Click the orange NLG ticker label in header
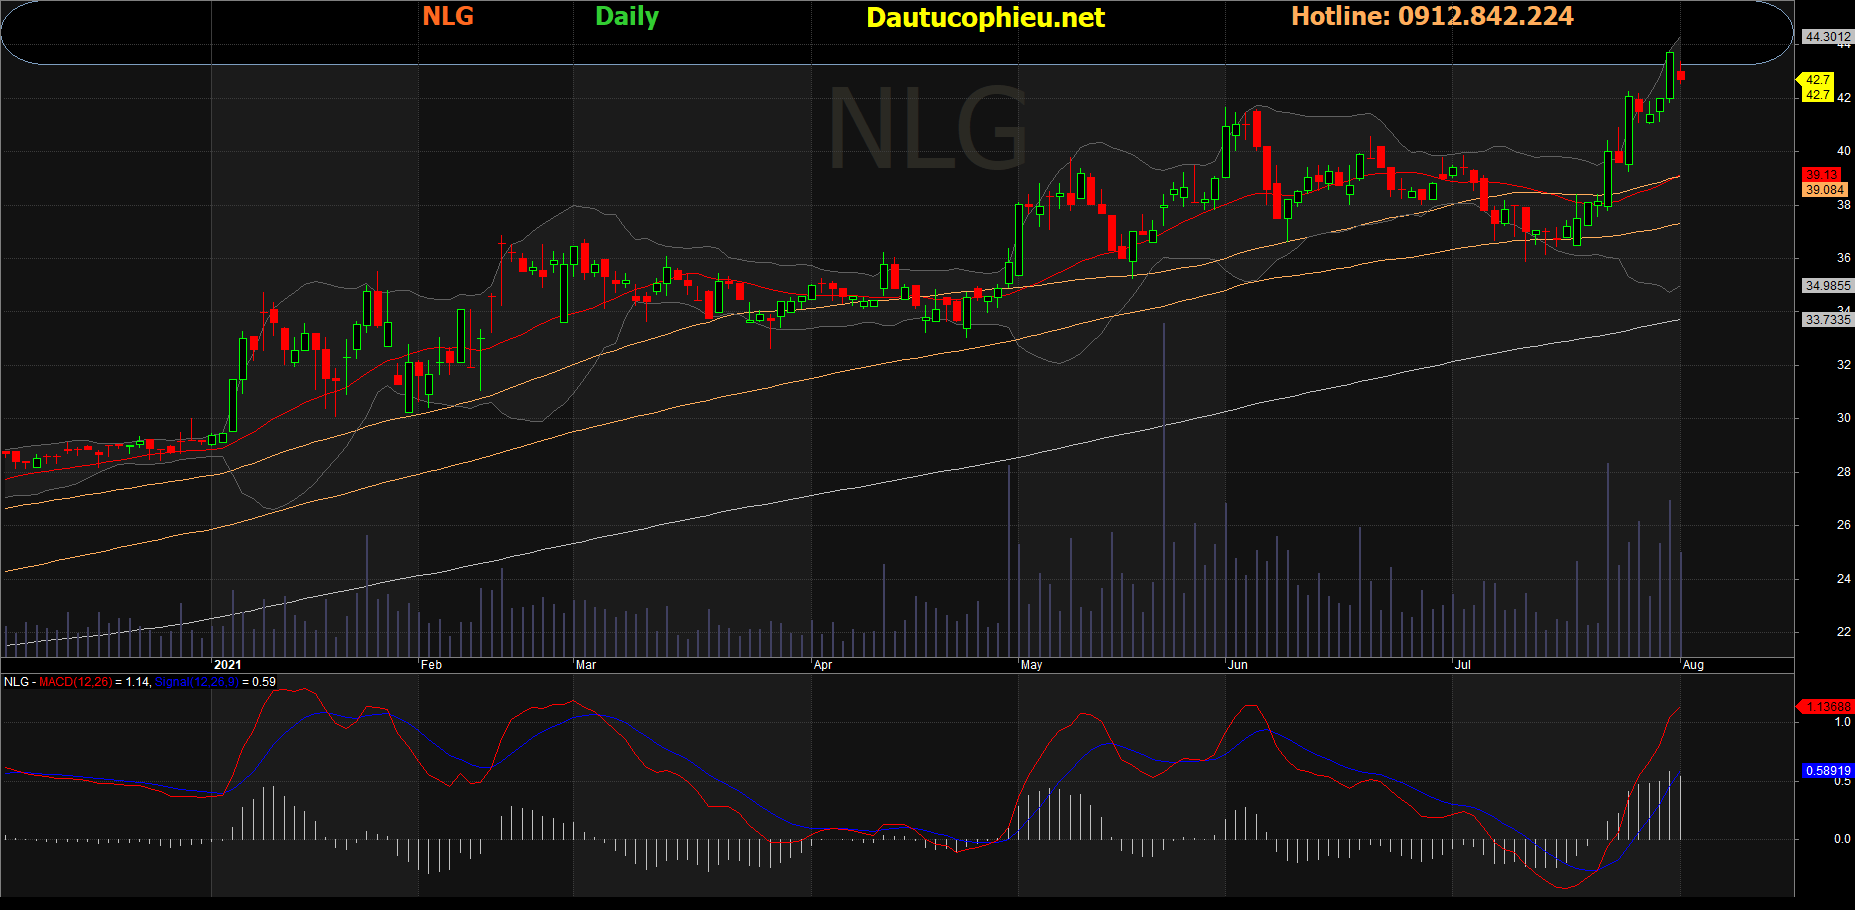This screenshot has height=910, width=1855. click(447, 17)
